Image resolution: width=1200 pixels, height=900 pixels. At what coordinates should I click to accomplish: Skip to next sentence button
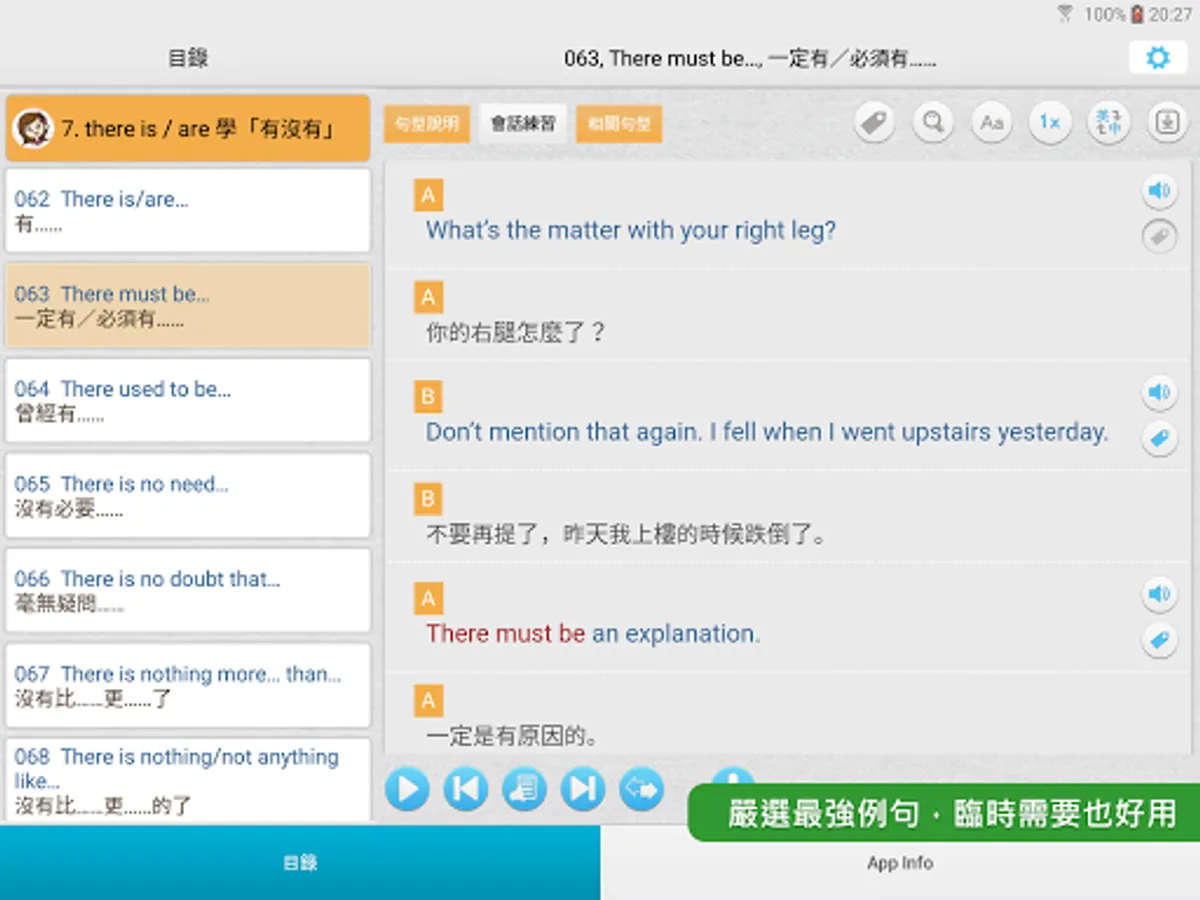click(583, 790)
